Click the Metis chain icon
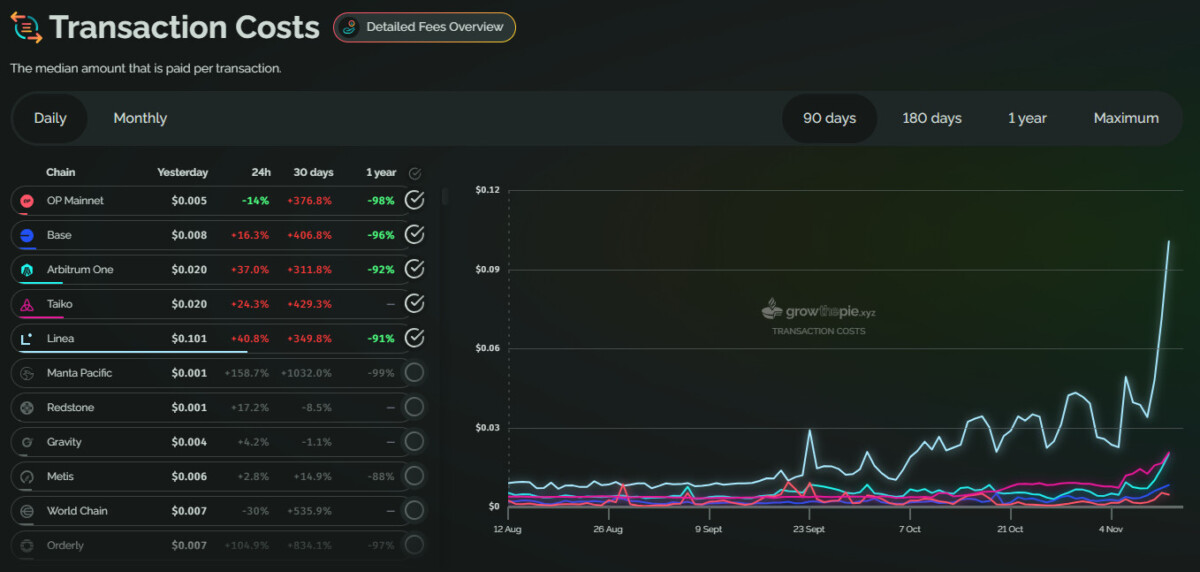Screen dimensions: 1200x572 point(27,477)
